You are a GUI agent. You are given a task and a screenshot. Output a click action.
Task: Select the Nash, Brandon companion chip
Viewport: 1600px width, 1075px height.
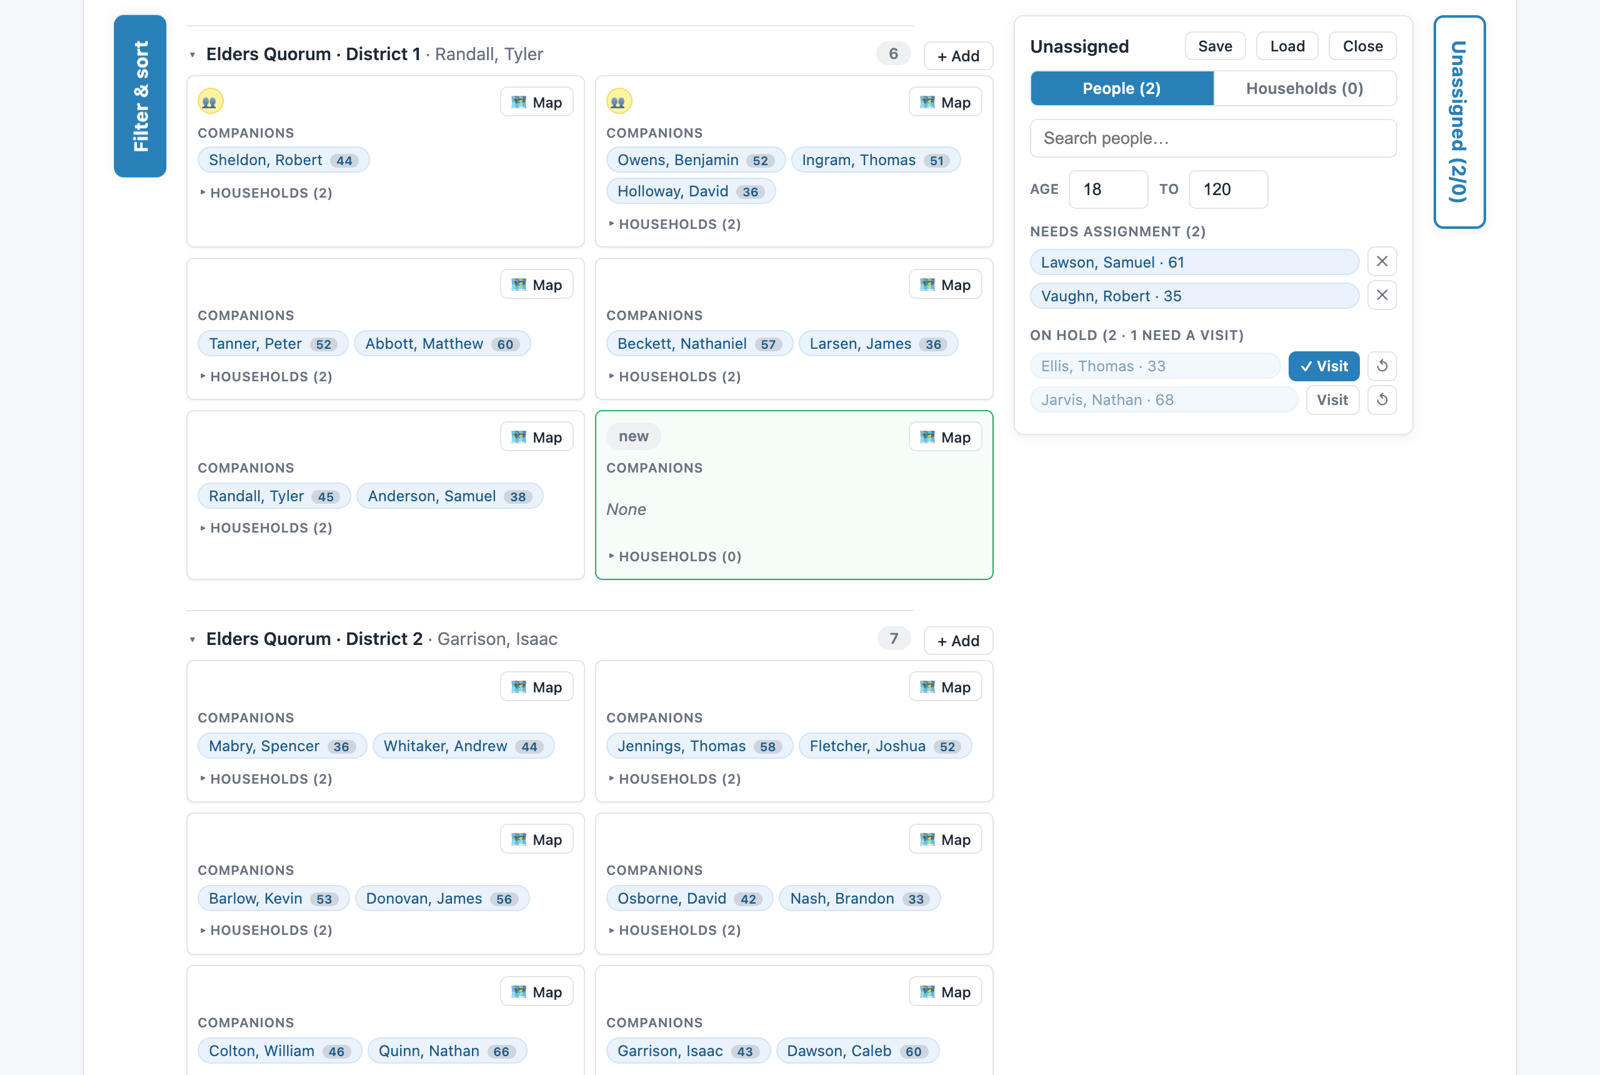tap(859, 898)
